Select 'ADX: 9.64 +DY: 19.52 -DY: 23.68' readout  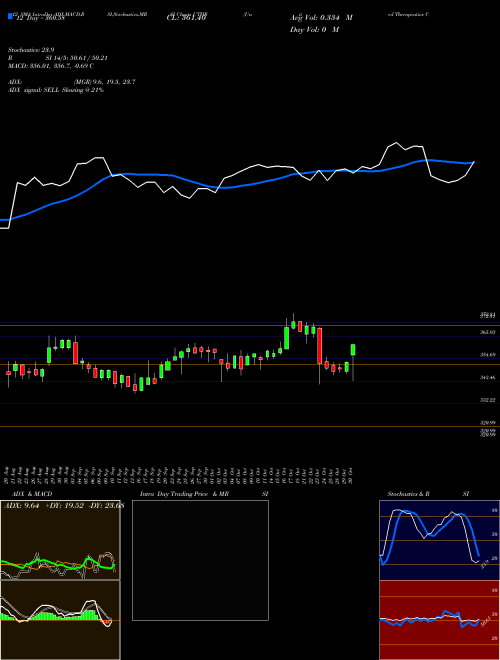64,506
